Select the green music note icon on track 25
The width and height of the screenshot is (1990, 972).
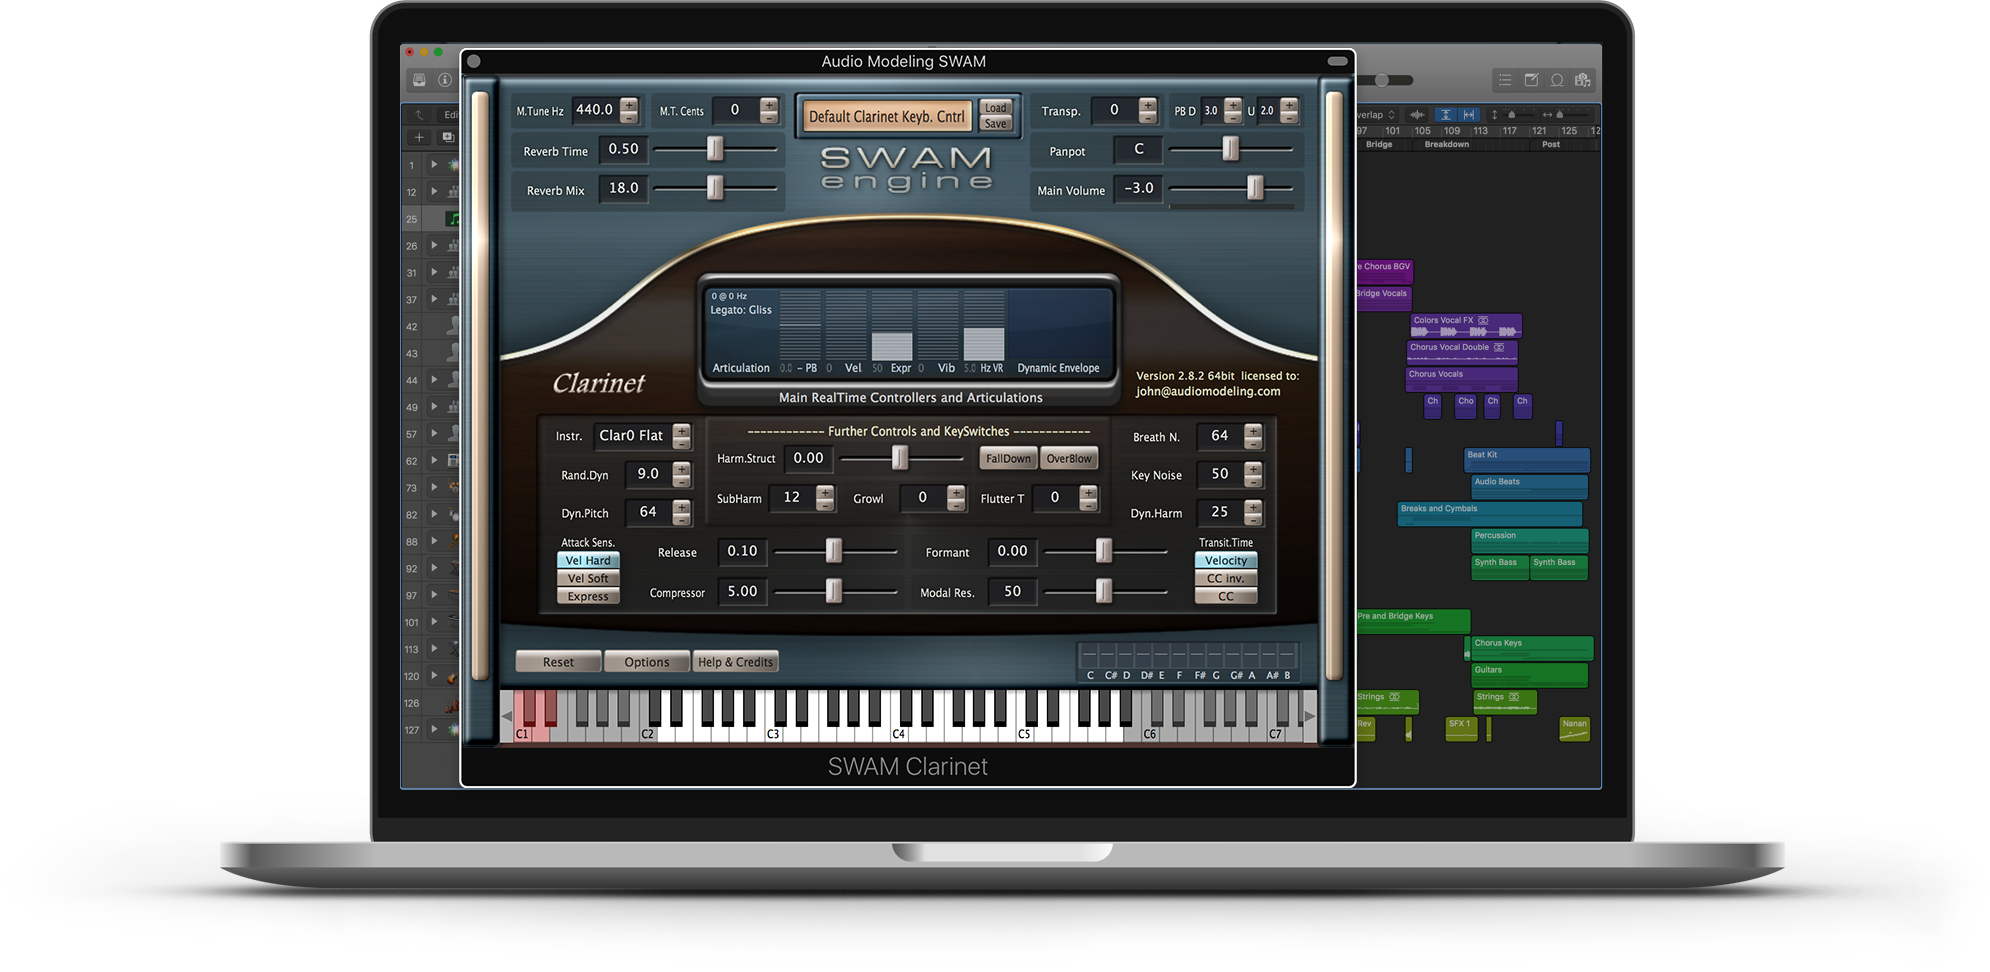pos(453,219)
